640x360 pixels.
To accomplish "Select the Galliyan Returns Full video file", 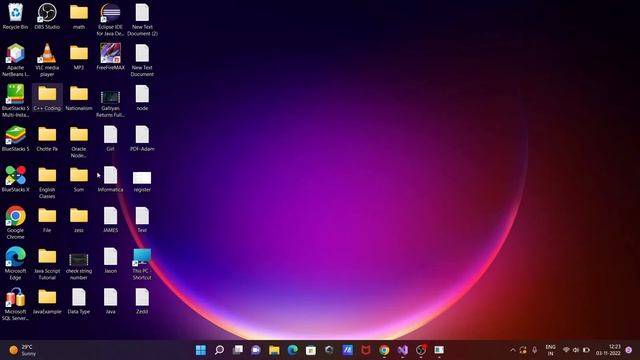I will (110, 104).
